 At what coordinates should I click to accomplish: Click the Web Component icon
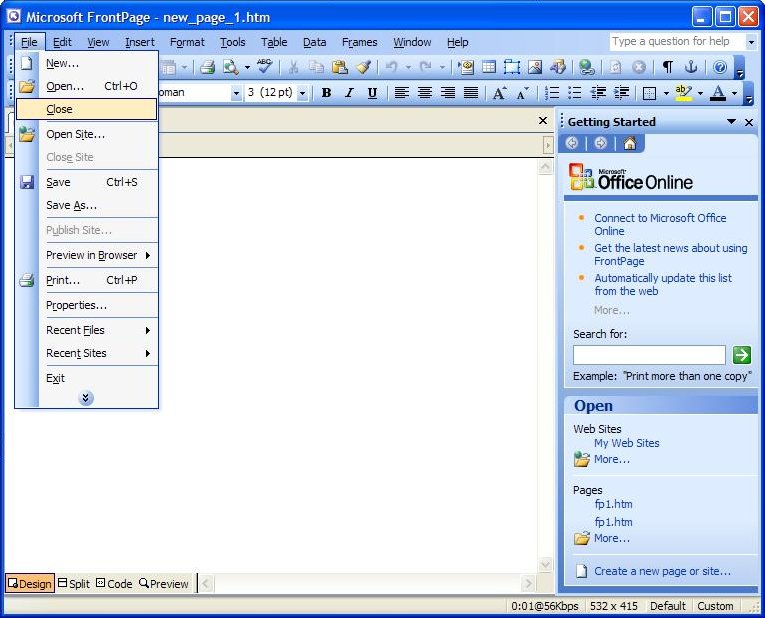coord(466,67)
